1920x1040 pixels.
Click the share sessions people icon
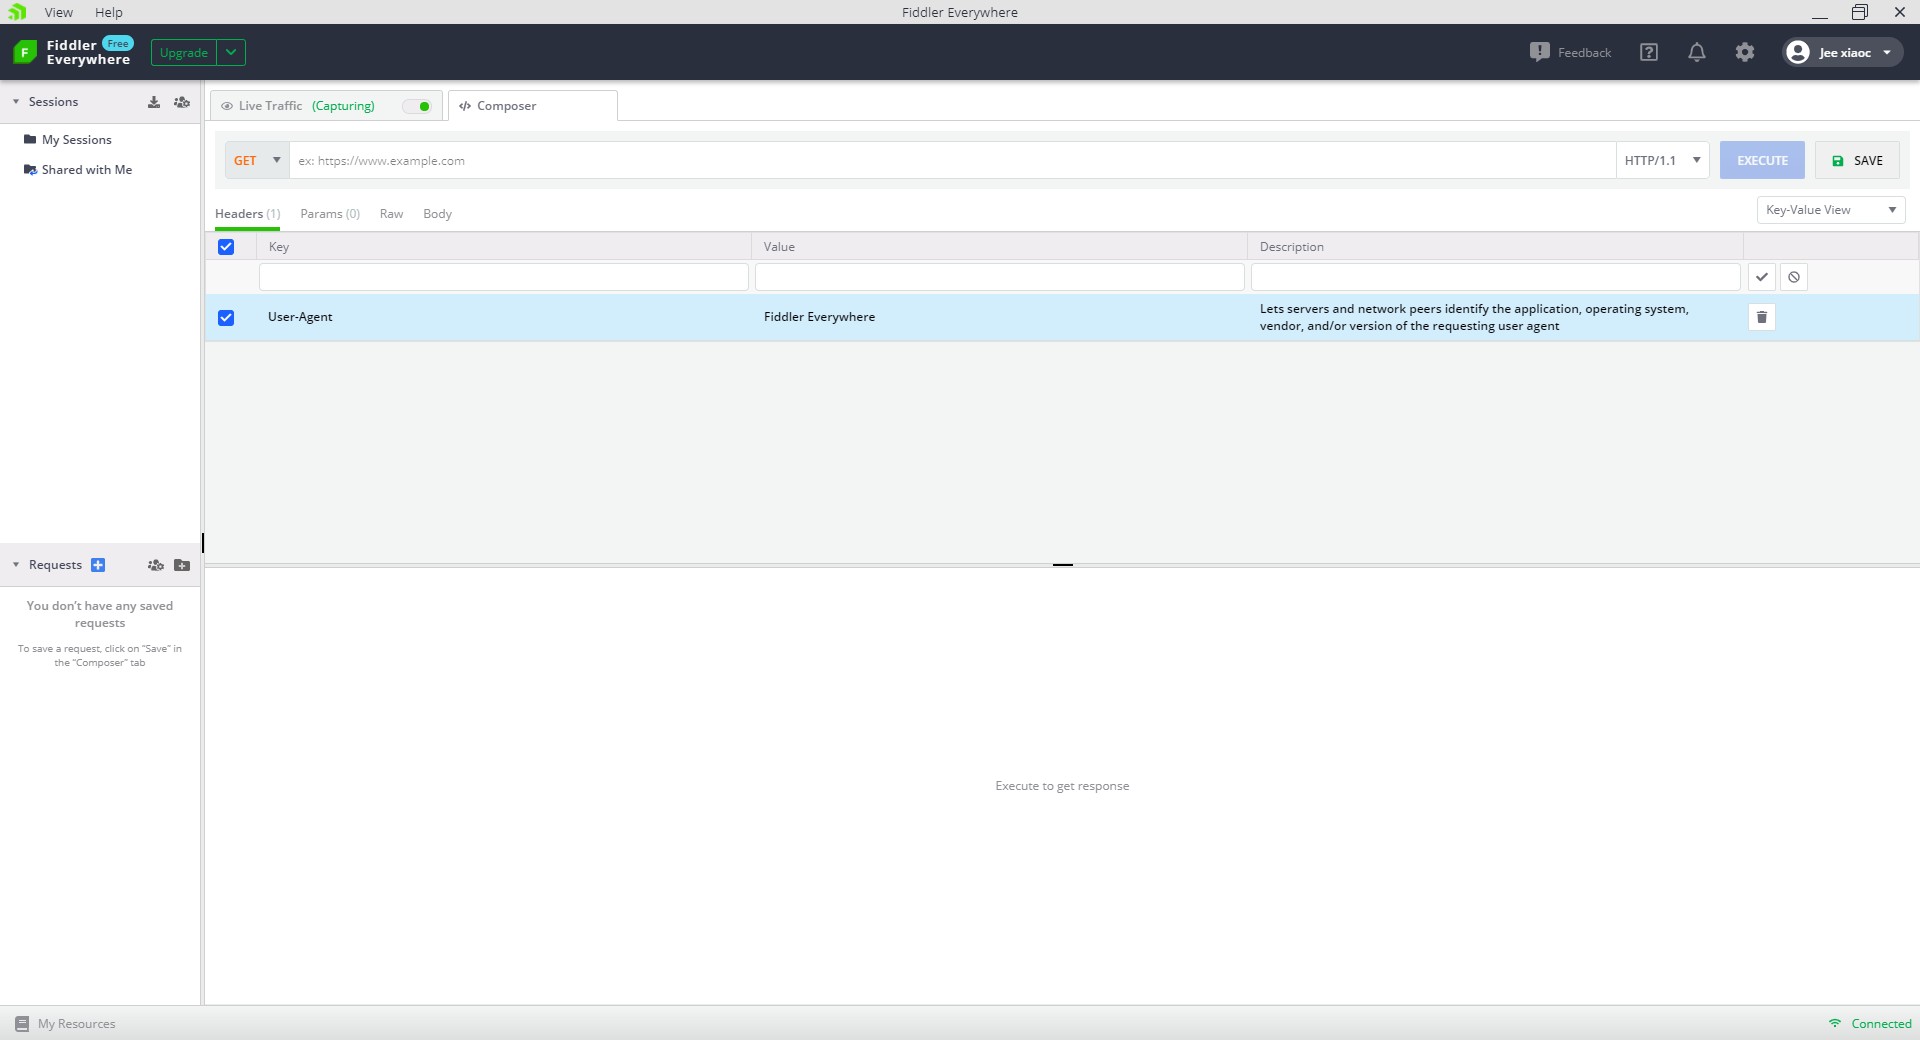182,102
